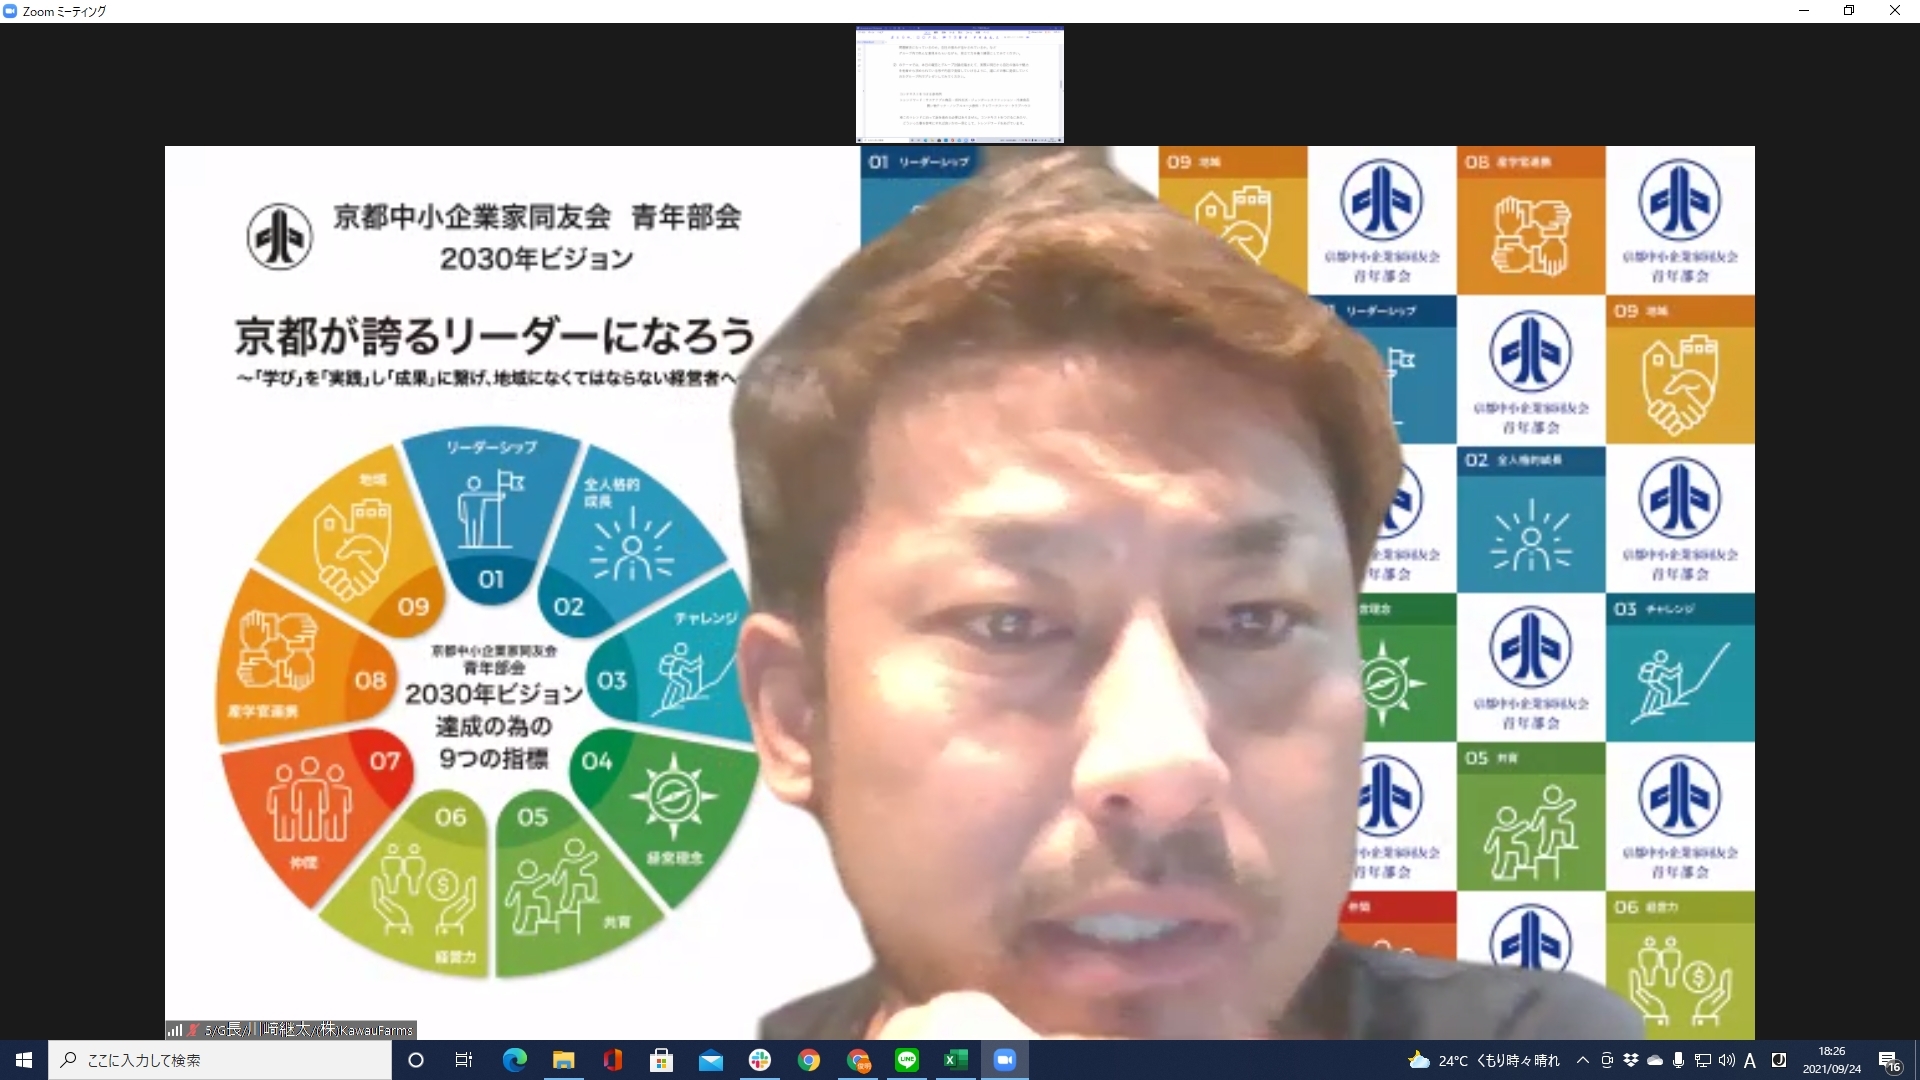The height and width of the screenshot is (1080, 1920).
Task: Open Cortana from the taskbar
Action: pyautogui.click(x=416, y=1060)
